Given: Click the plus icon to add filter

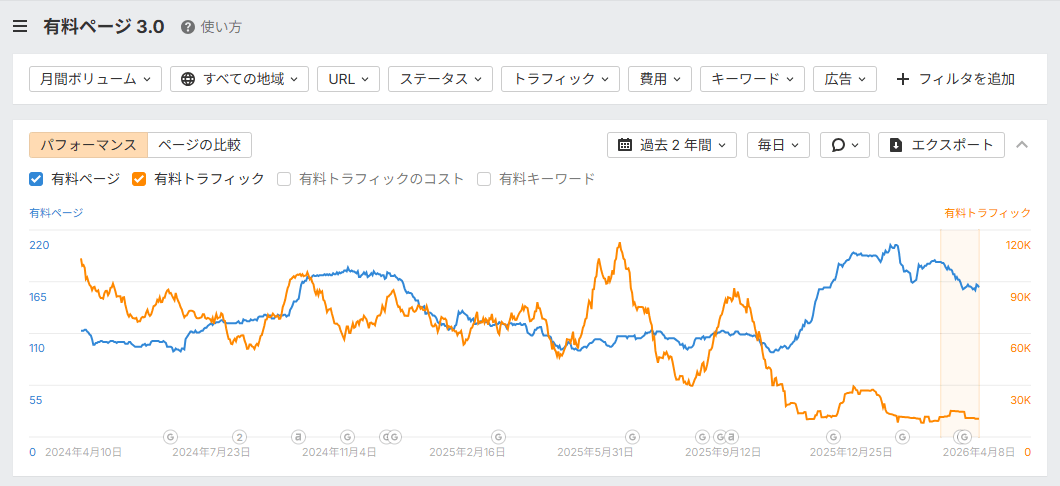Looking at the screenshot, I should pyautogui.click(x=903, y=79).
